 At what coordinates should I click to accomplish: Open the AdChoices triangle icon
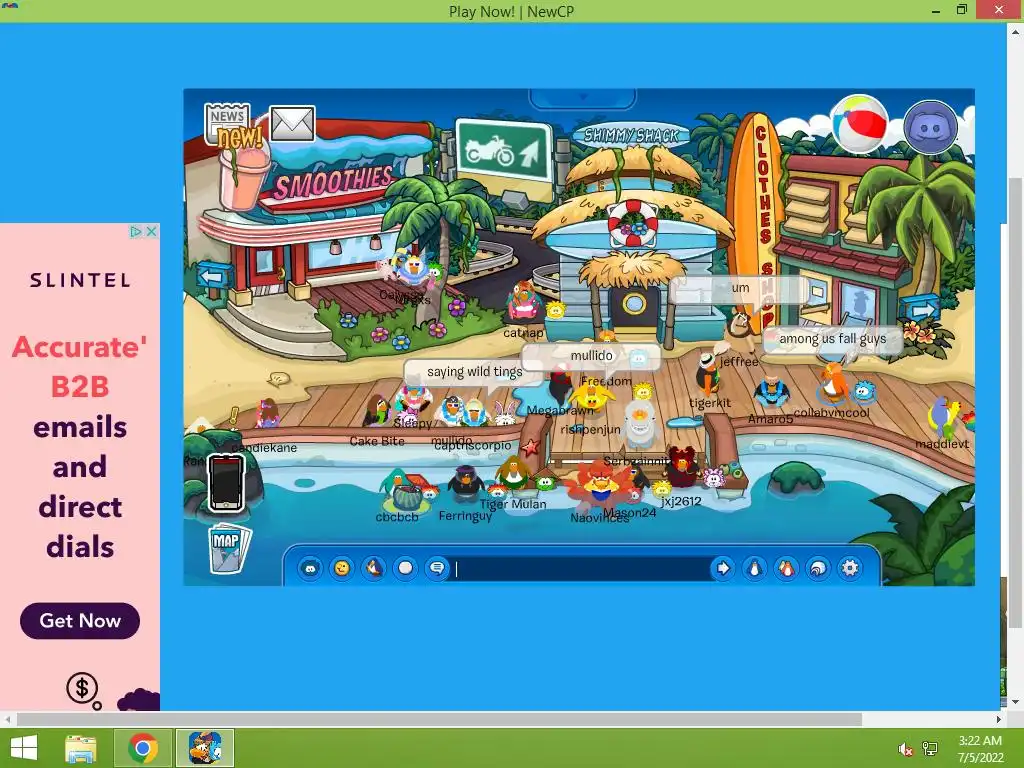pyautogui.click(x=135, y=231)
